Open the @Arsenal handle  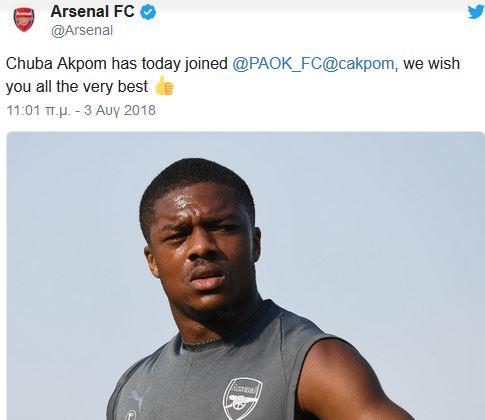coord(82,31)
